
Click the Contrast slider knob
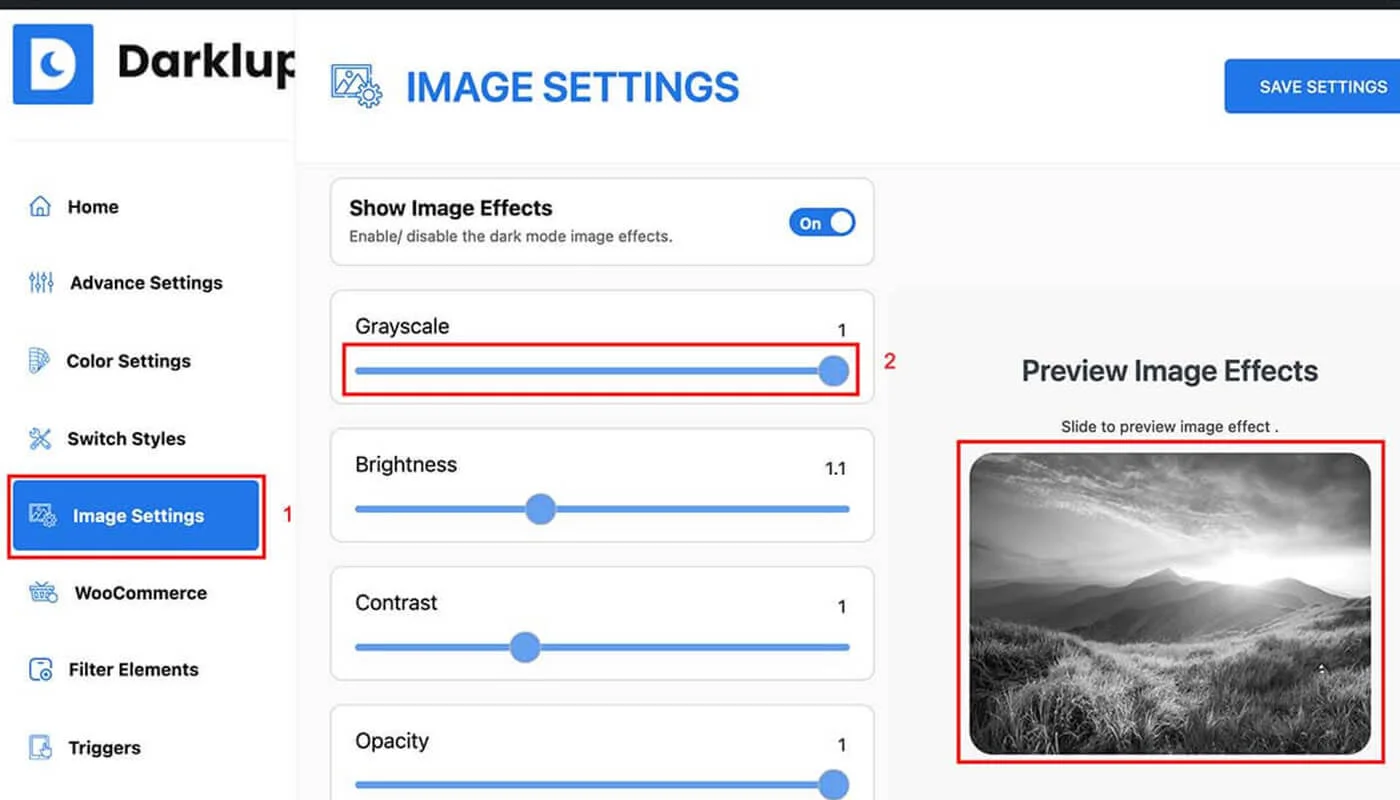coord(525,647)
